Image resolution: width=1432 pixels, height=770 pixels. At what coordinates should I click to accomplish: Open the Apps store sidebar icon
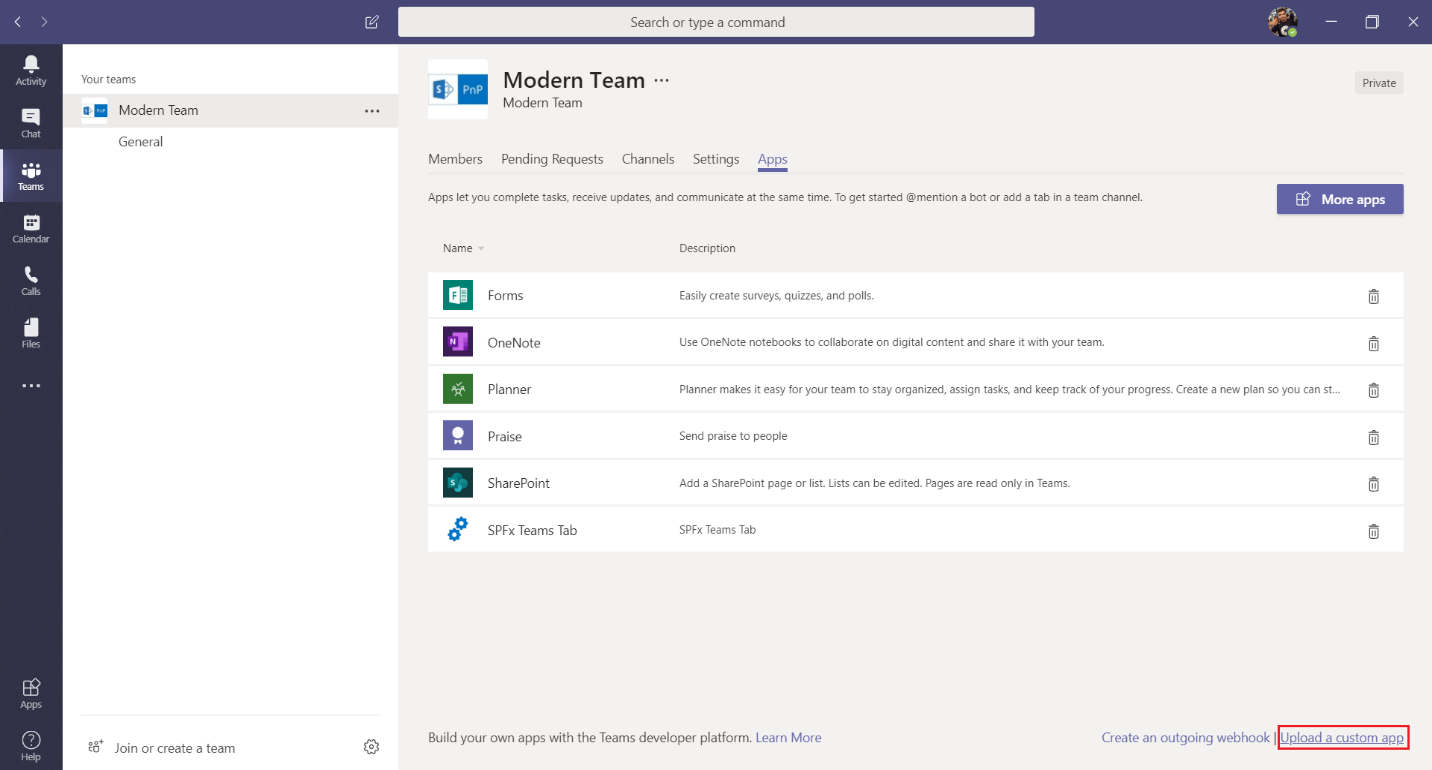click(x=31, y=692)
